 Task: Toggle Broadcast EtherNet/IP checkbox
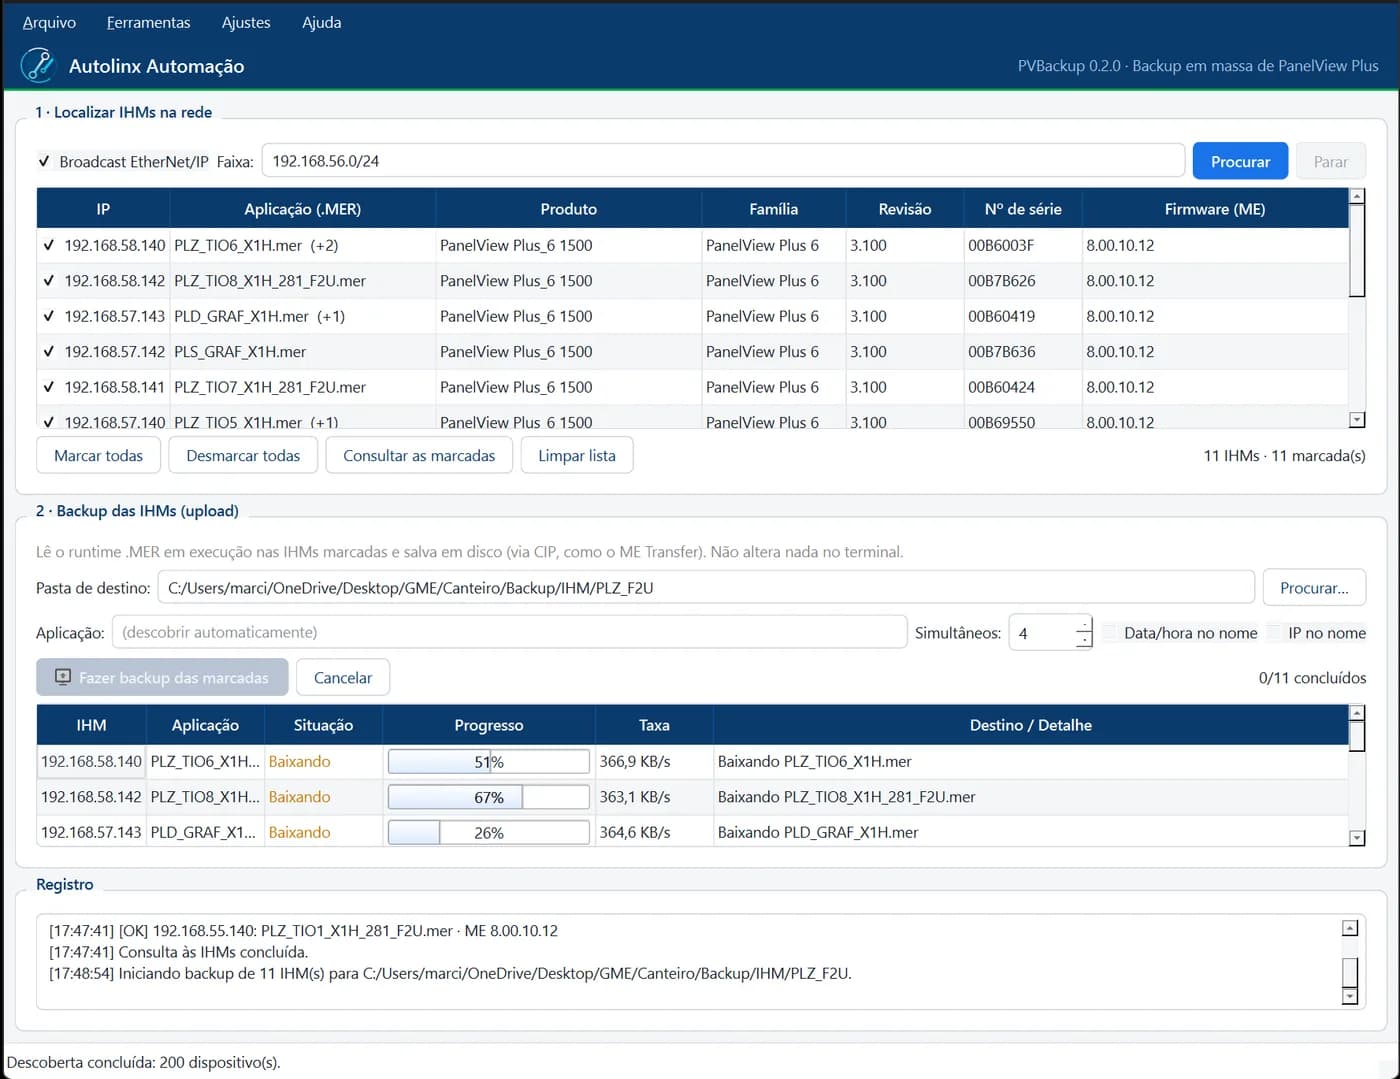coord(44,161)
